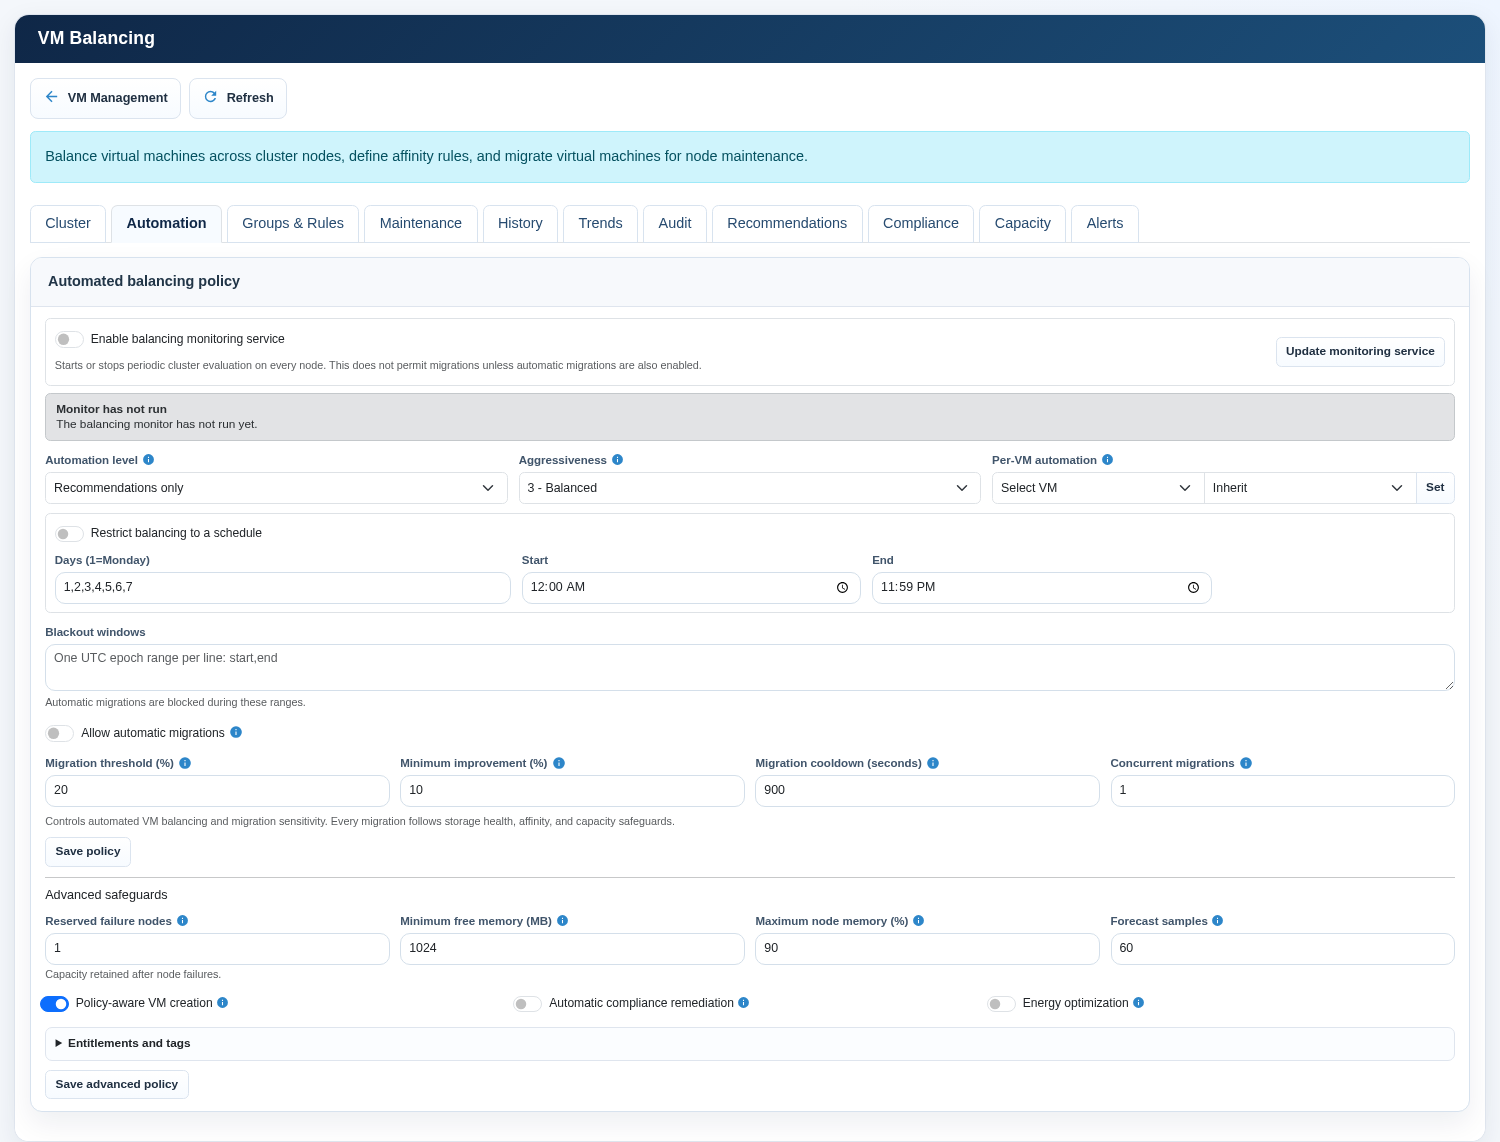Click the circular refresh icon
Viewport: 1500px width, 1142px height.
210,97
